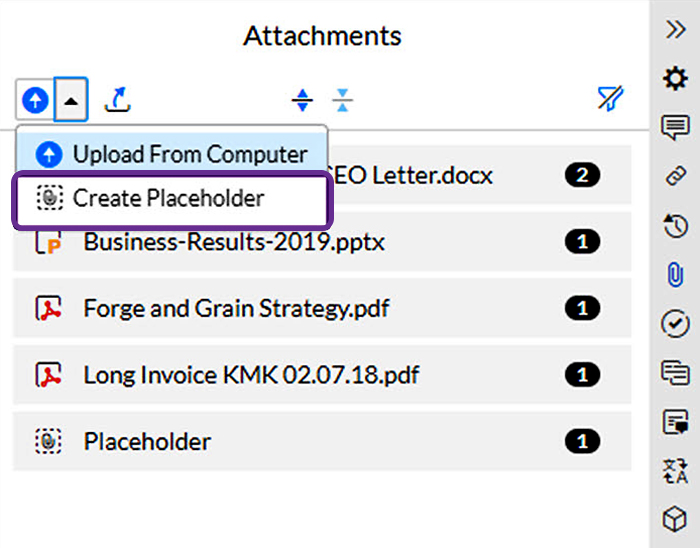Screen dimensions: 700x548
Task: Click the Placeholder attachment row
Action: point(147,441)
